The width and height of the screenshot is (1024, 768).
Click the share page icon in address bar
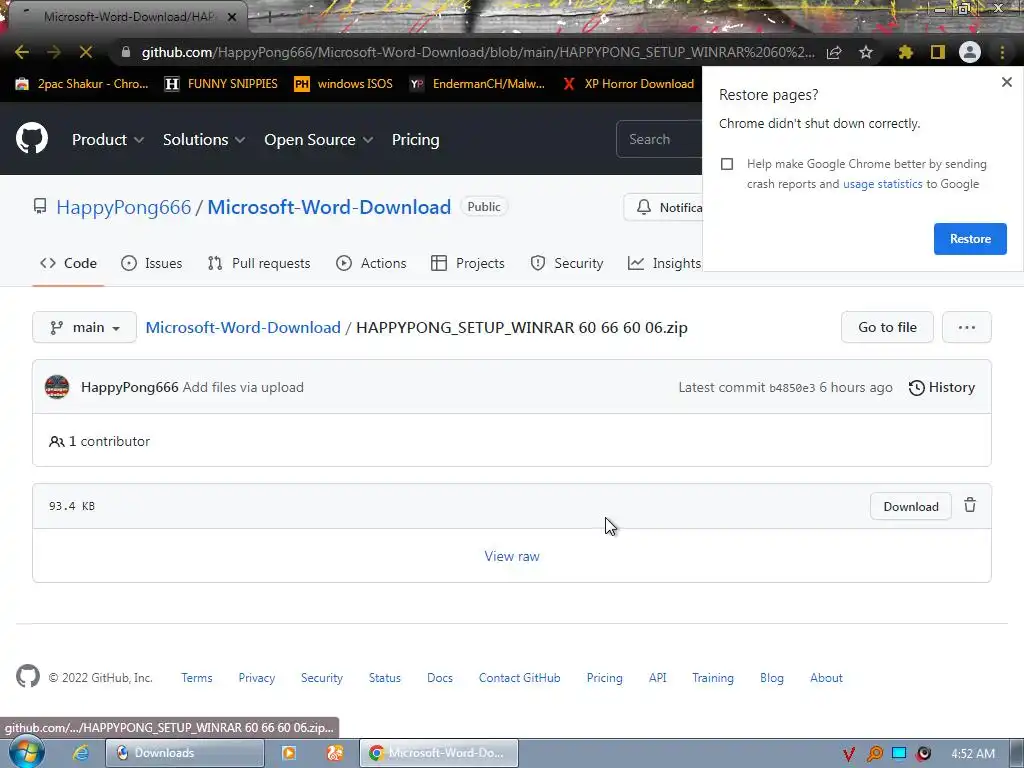click(x=834, y=52)
